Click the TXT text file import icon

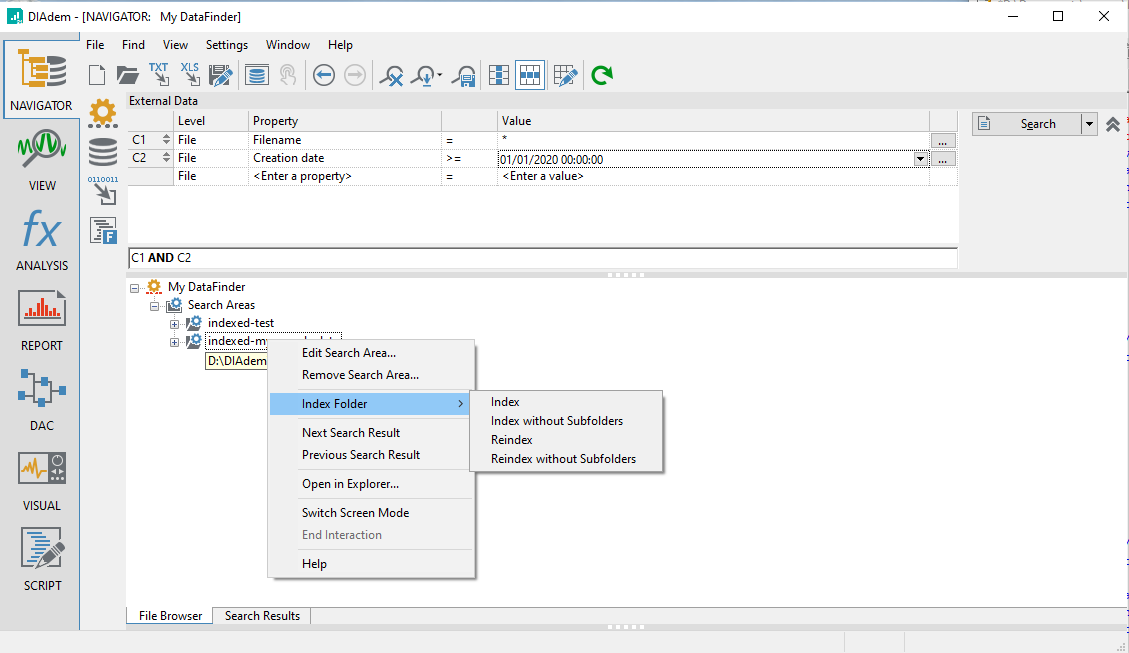(159, 75)
